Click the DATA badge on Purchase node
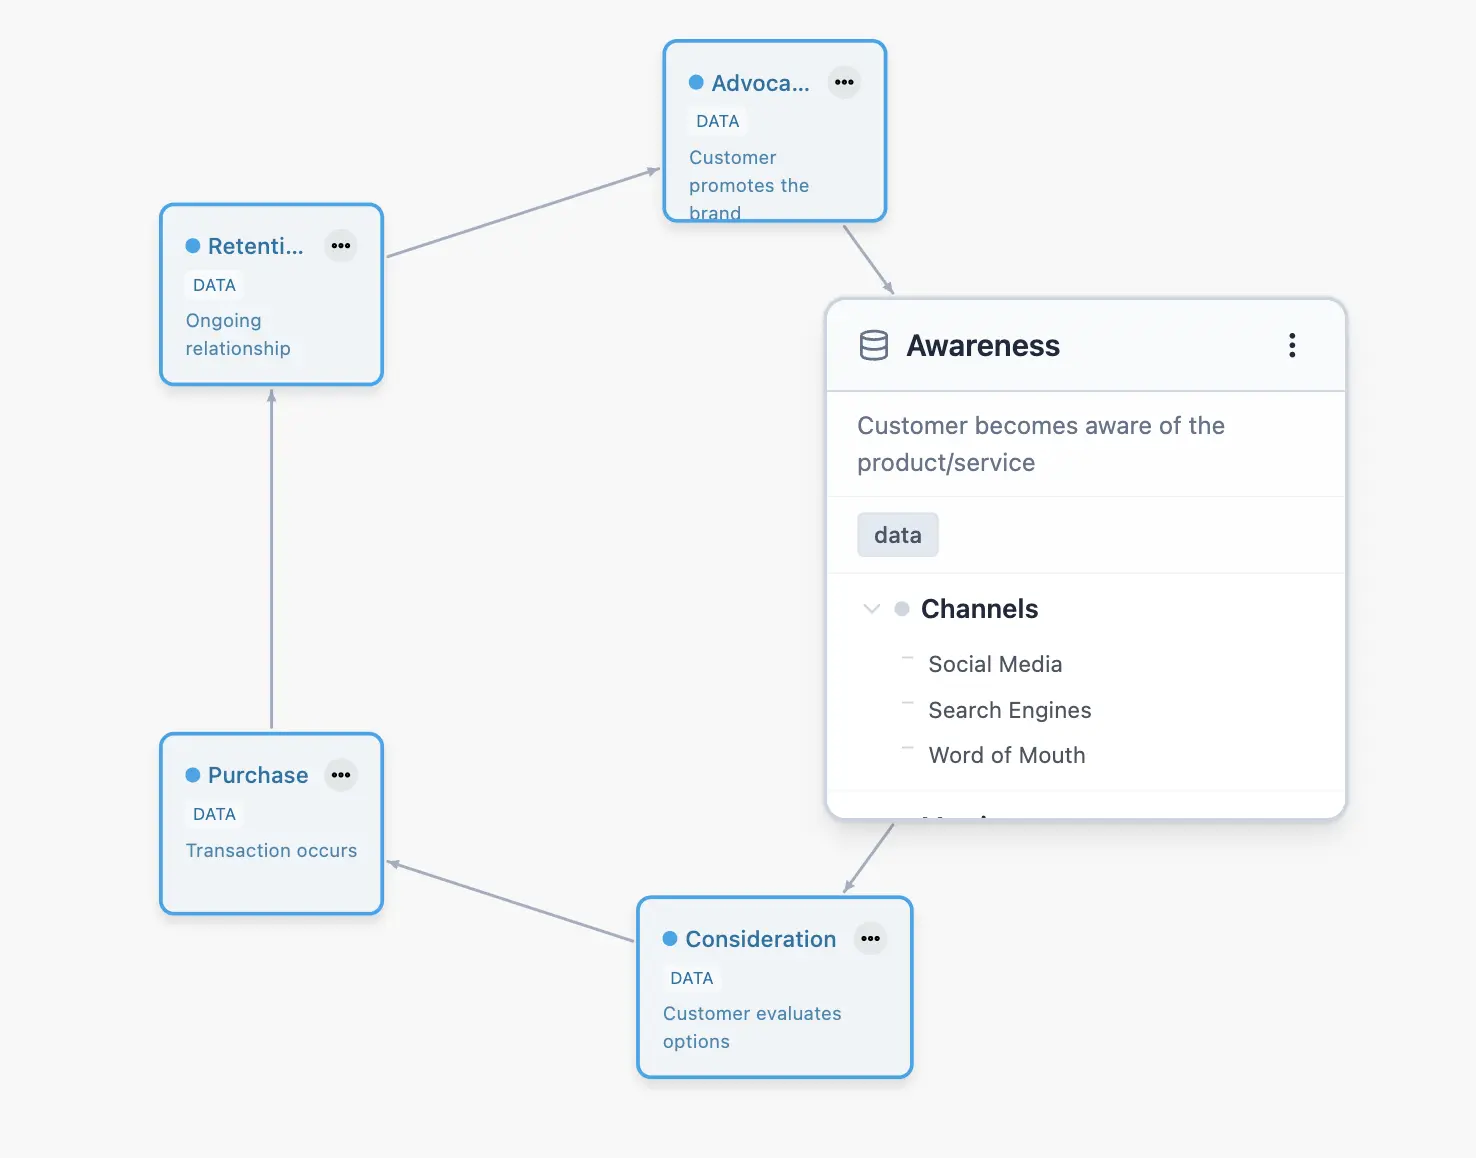Image resolution: width=1476 pixels, height=1158 pixels. 214,814
